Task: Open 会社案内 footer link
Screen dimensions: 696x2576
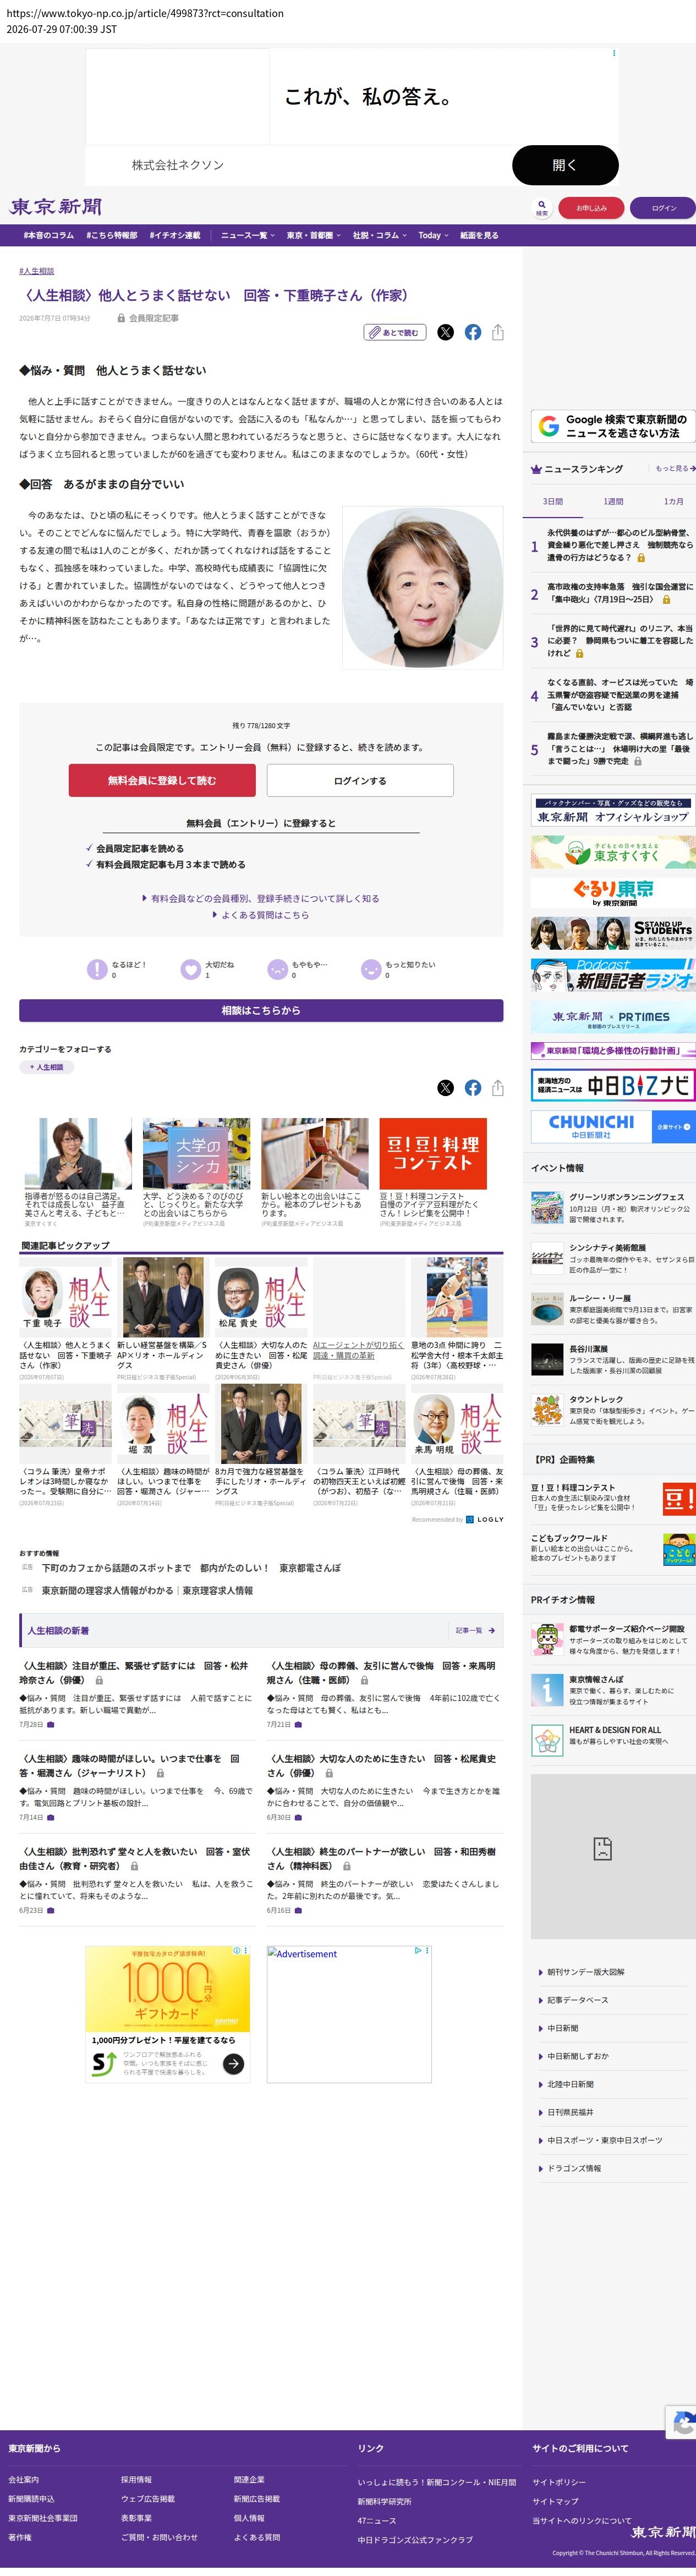Action: [x=23, y=2479]
